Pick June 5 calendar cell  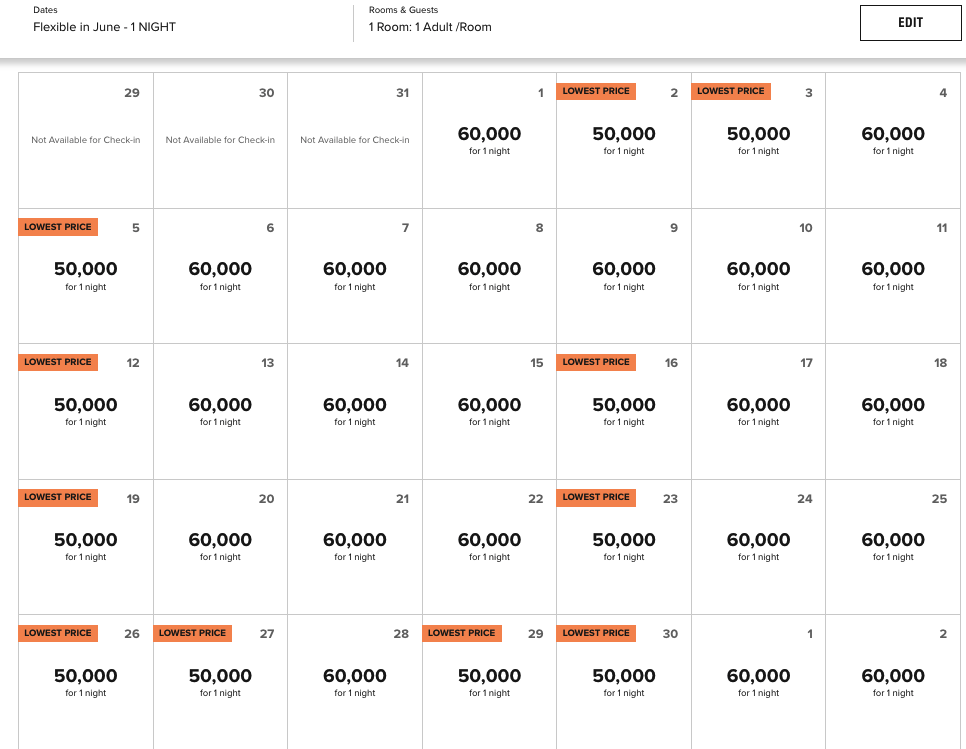[x=86, y=276]
